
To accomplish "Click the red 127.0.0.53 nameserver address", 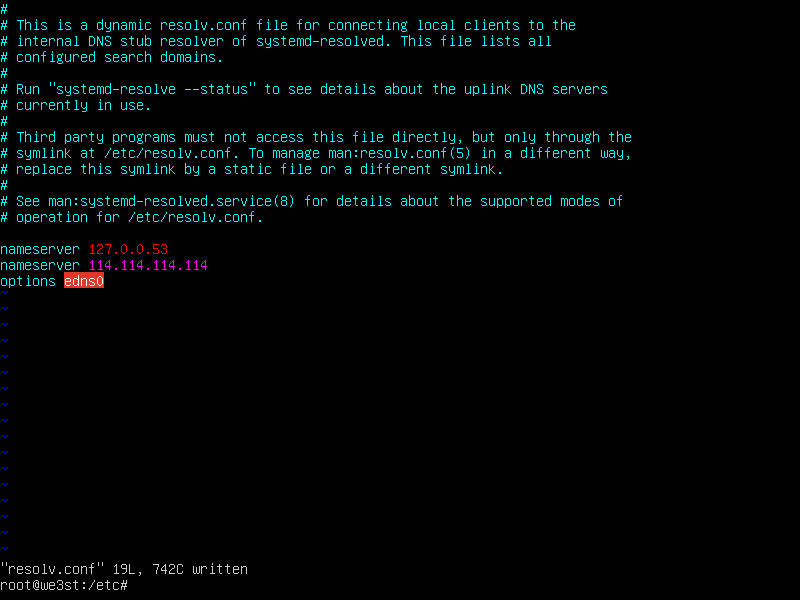I will pyautogui.click(x=128, y=249).
